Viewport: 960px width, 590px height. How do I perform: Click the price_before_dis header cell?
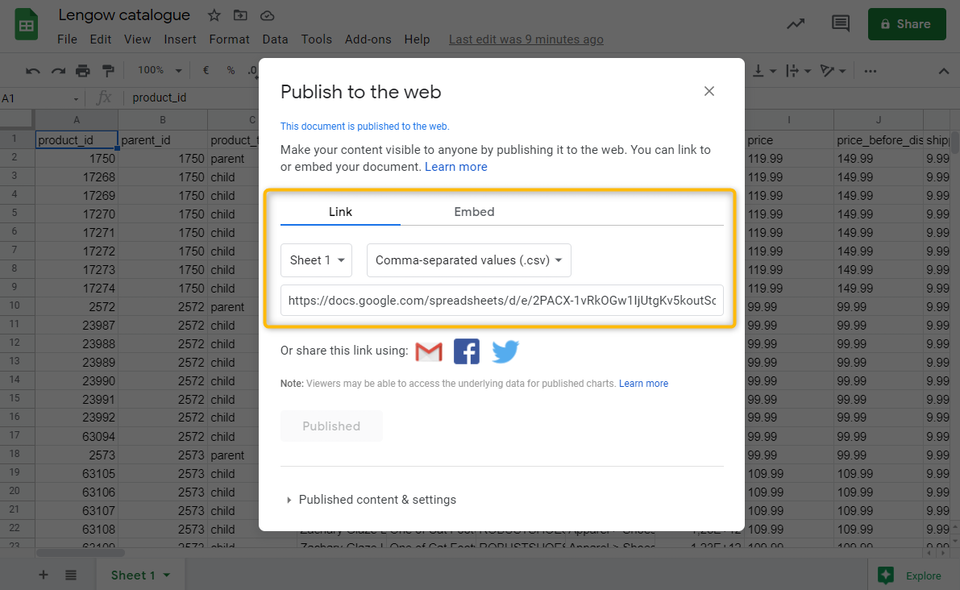click(x=879, y=140)
